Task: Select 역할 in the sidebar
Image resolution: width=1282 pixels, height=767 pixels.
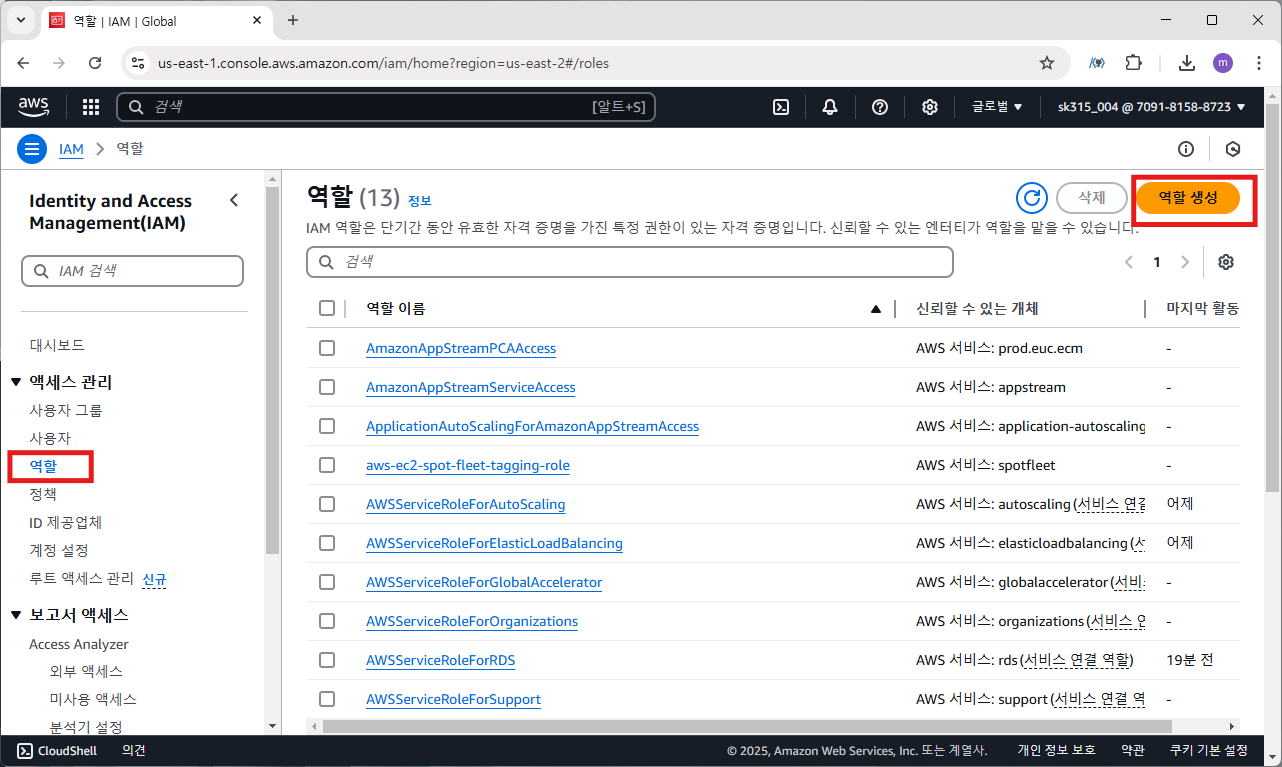Action: (x=43, y=466)
